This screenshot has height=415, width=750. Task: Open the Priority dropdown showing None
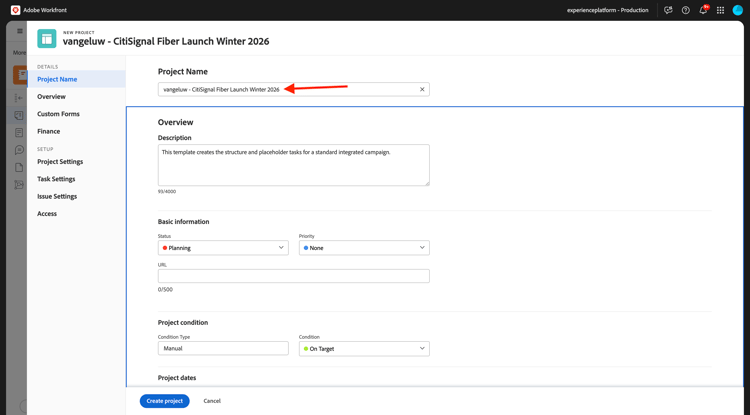point(364,248)
